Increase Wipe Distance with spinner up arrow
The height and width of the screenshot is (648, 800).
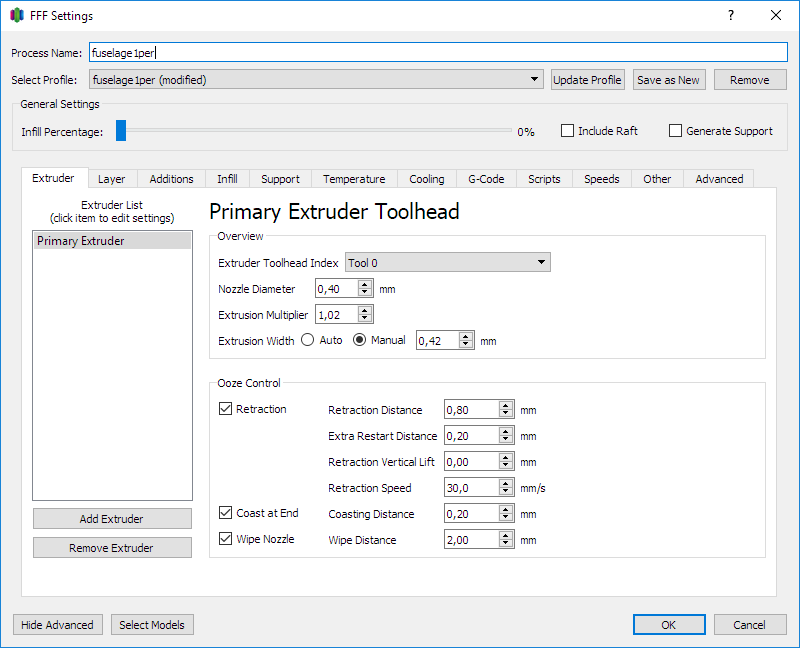[506, 535]
